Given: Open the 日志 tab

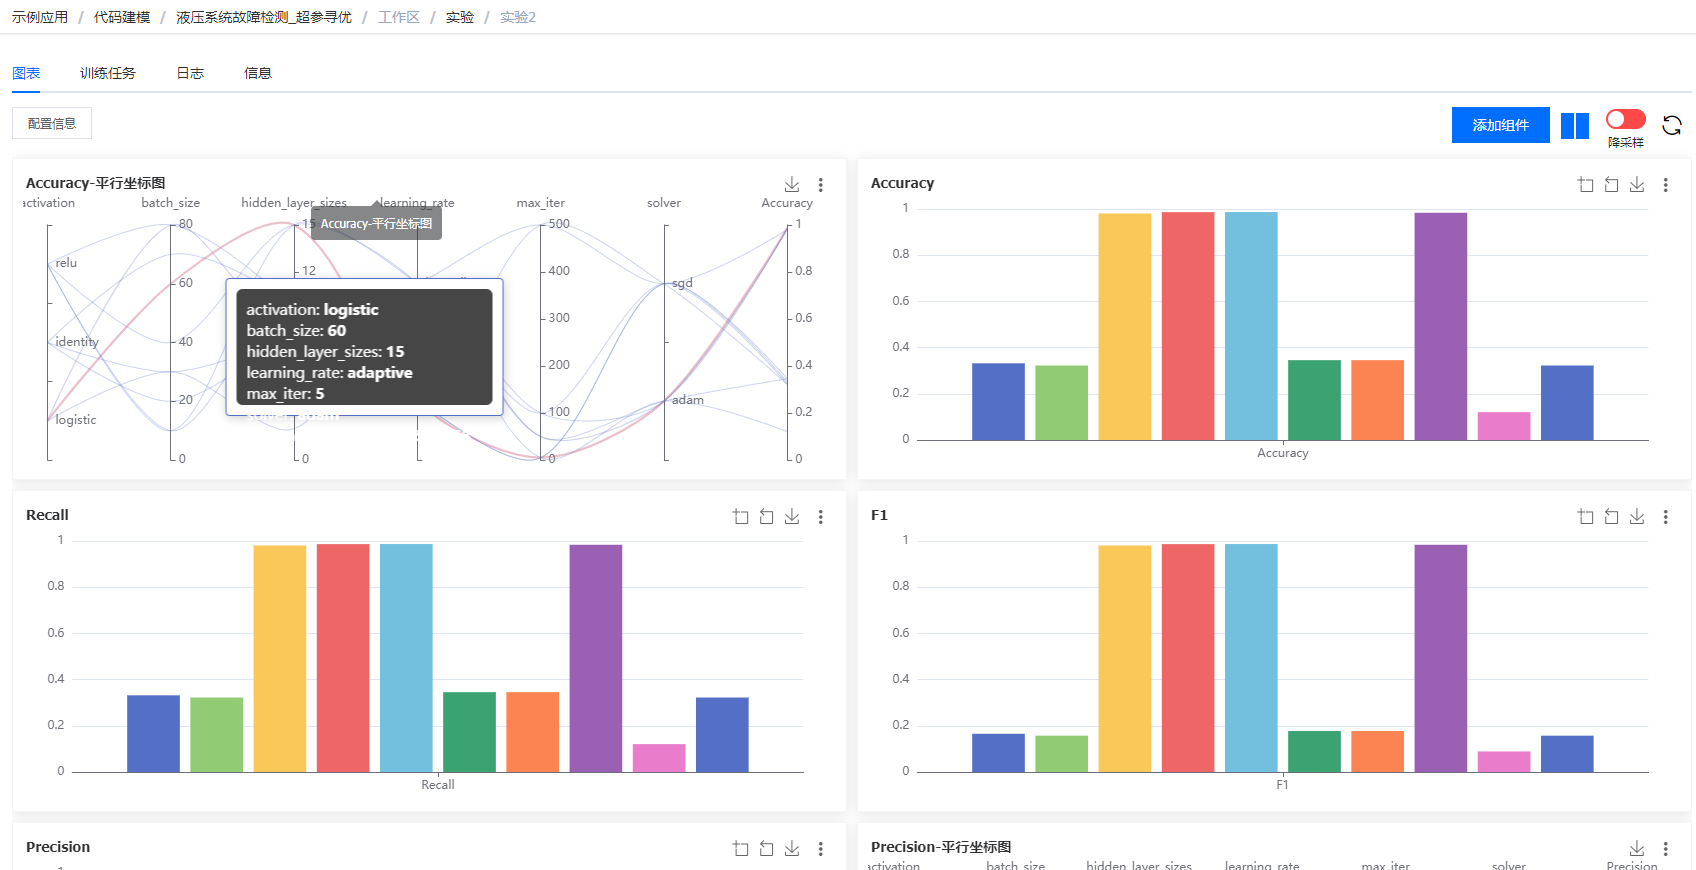Looking at the screenshot, I should click(190, 73).
